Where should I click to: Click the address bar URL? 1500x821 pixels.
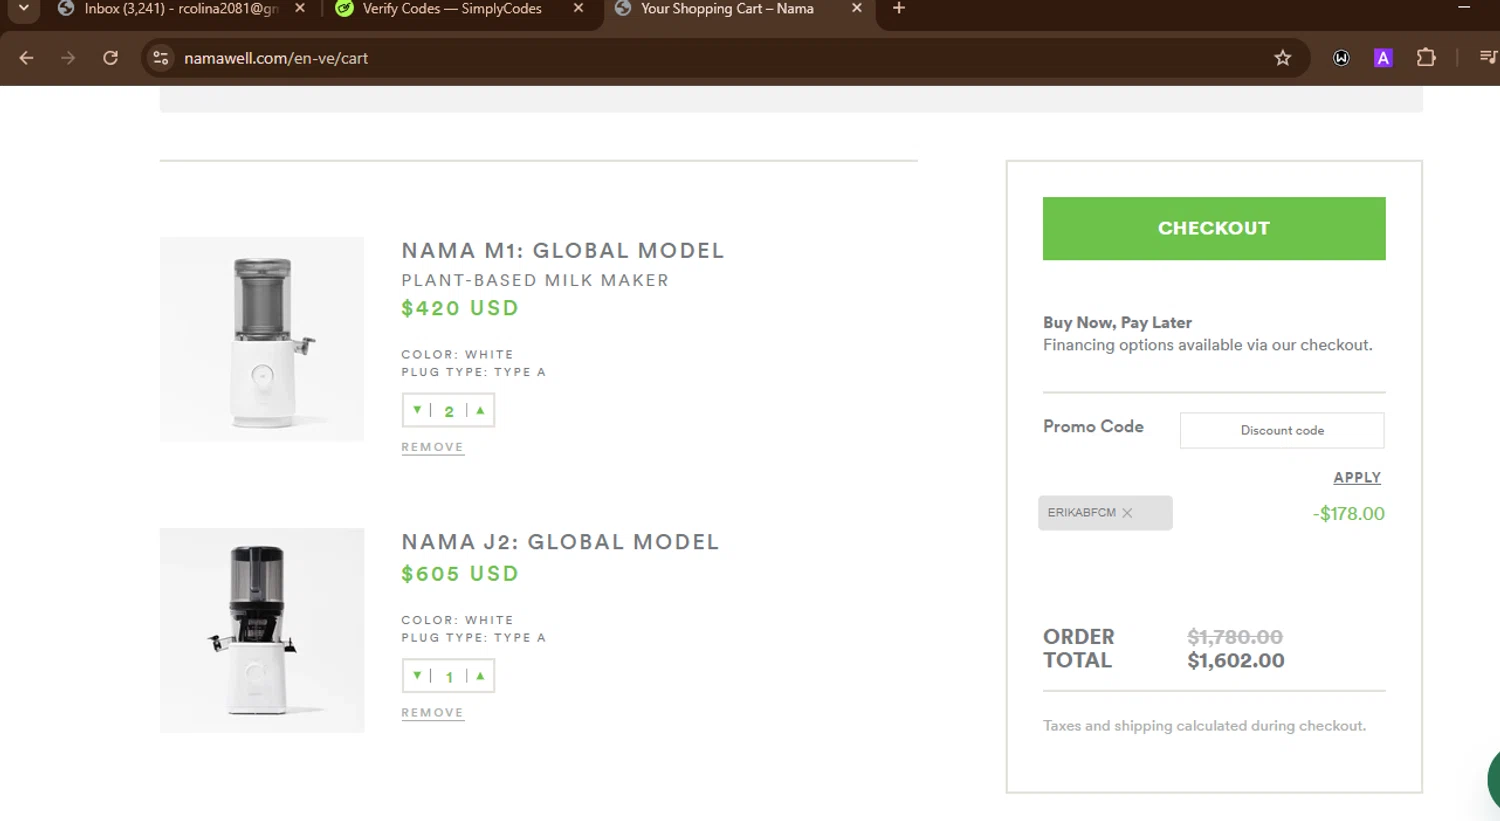coord(276,58)
